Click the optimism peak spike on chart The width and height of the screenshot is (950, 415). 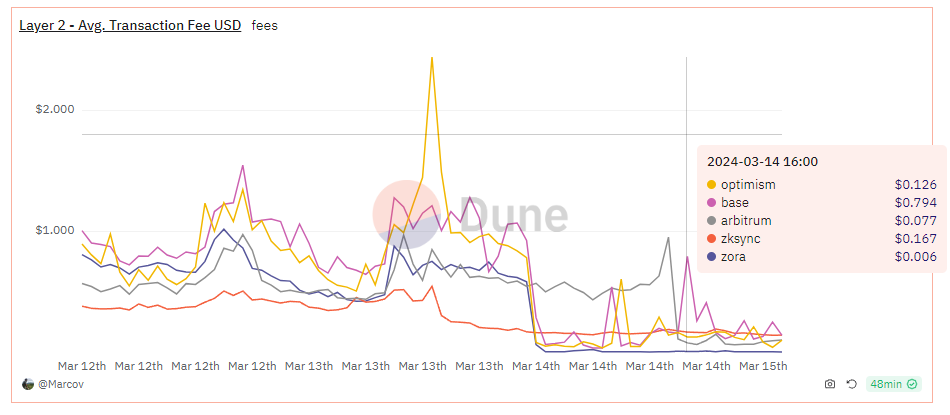[x=431, y=58]
